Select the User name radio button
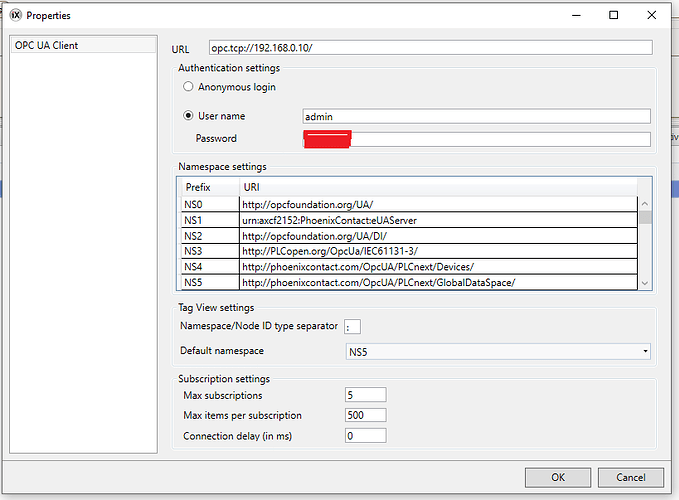 (188, 116)
